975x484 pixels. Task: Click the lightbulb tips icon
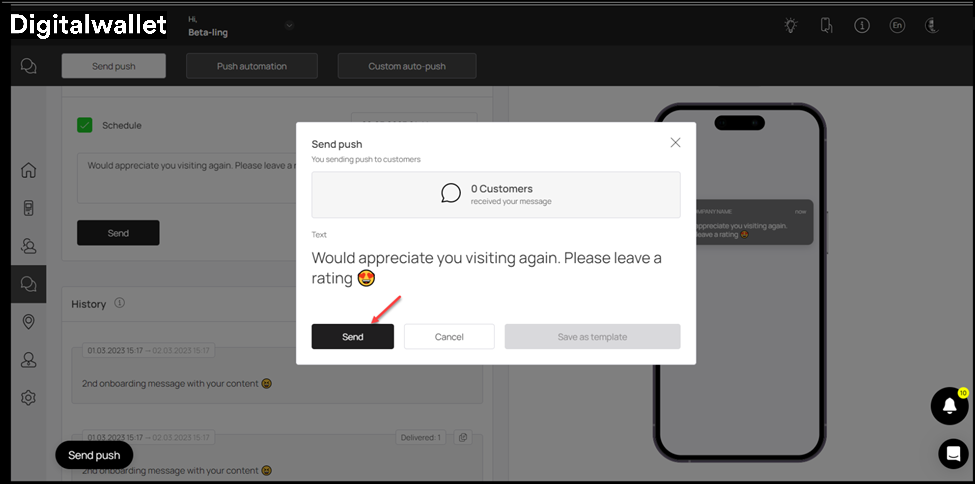(x=790, y=26)
